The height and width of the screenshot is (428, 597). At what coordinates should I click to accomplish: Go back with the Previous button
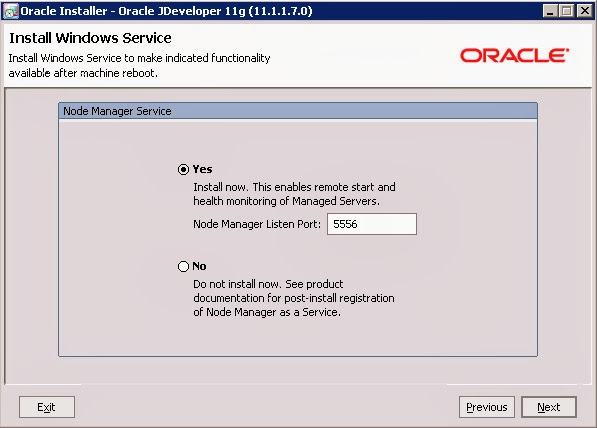(487, 407)
